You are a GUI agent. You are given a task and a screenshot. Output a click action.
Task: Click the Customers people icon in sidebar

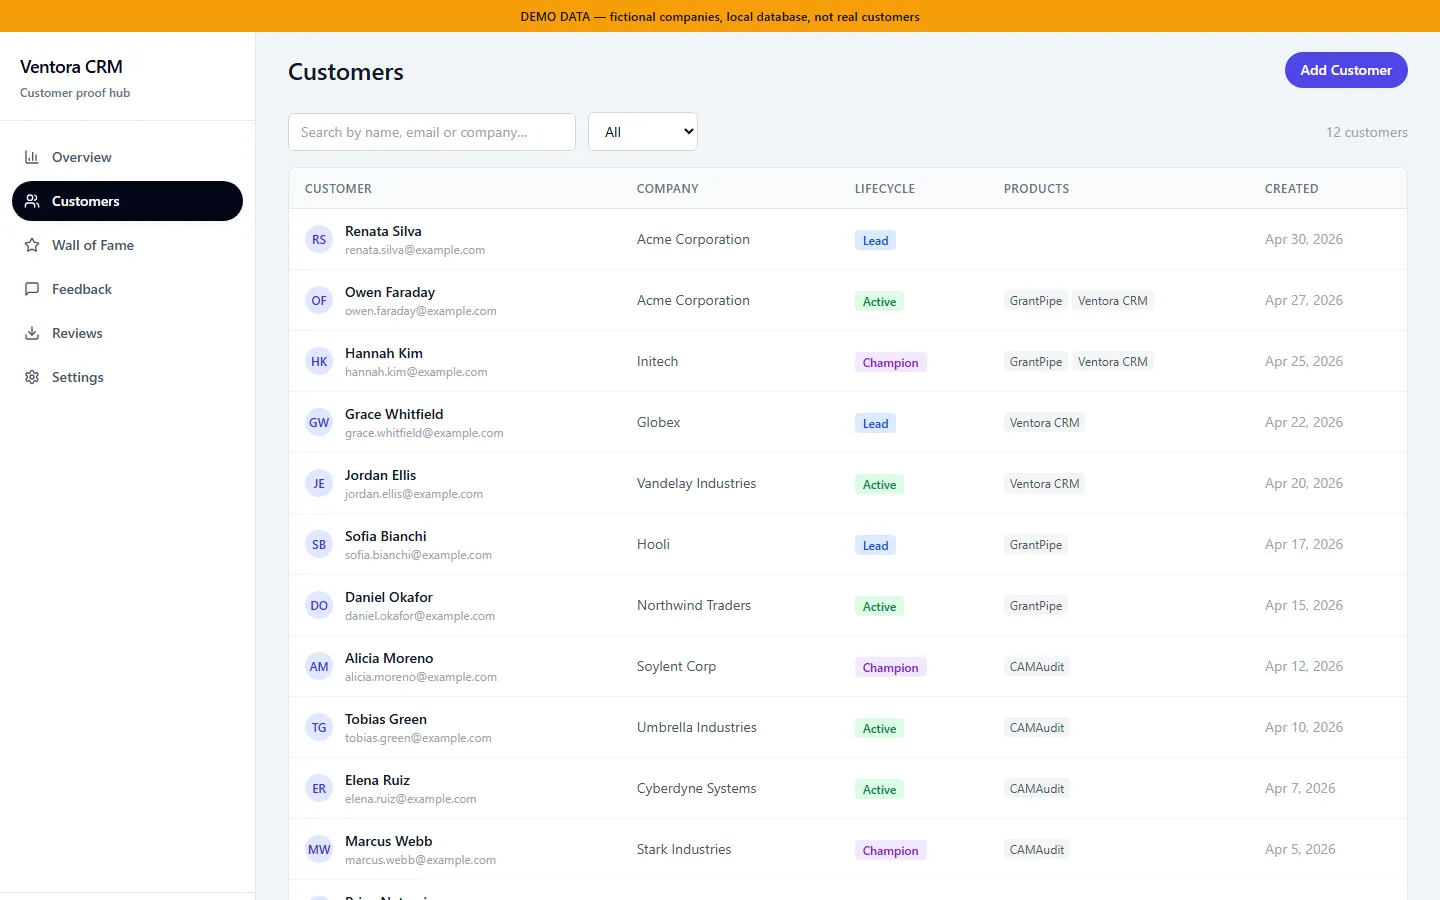coord(32,201)
